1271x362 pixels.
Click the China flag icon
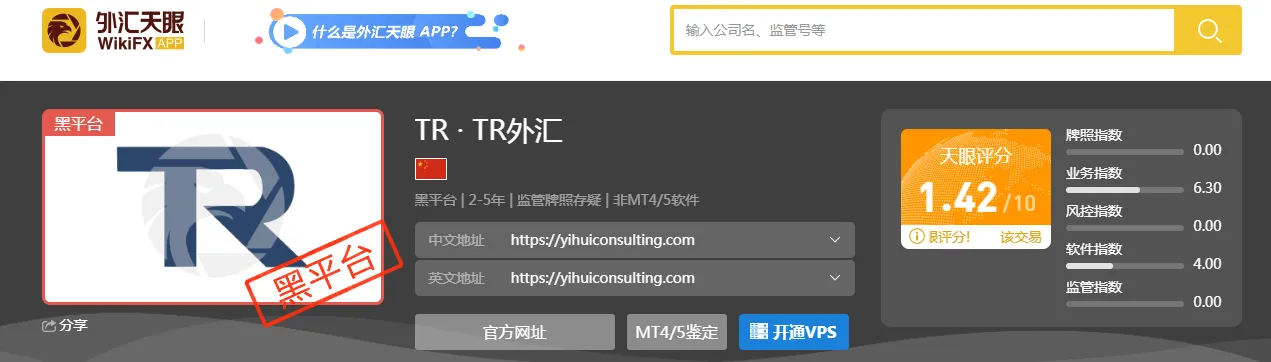coord(431,169)
